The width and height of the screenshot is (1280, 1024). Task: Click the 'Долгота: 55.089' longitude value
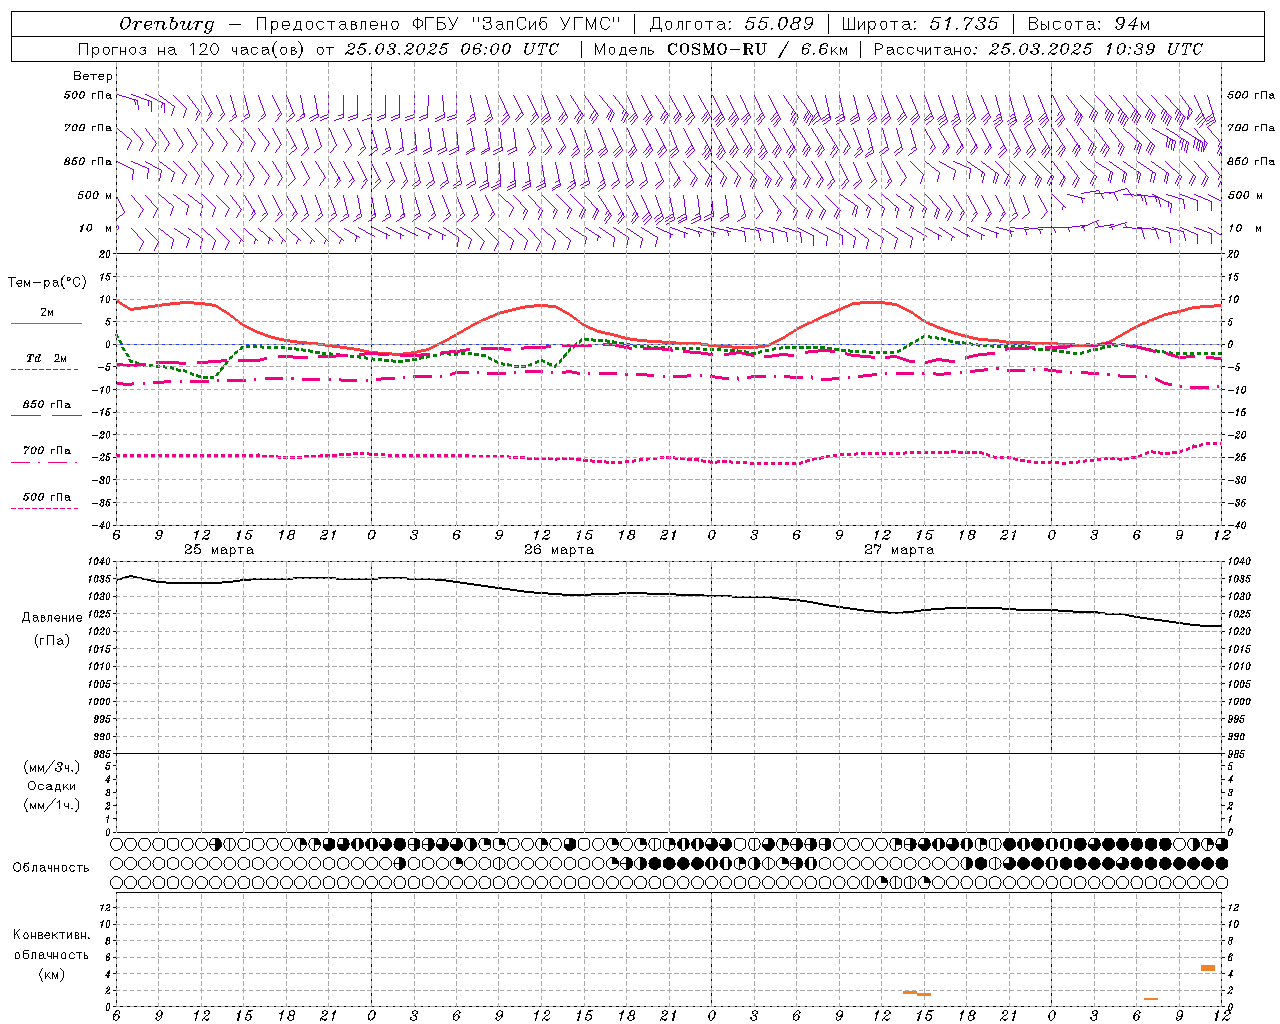[731, 24]
